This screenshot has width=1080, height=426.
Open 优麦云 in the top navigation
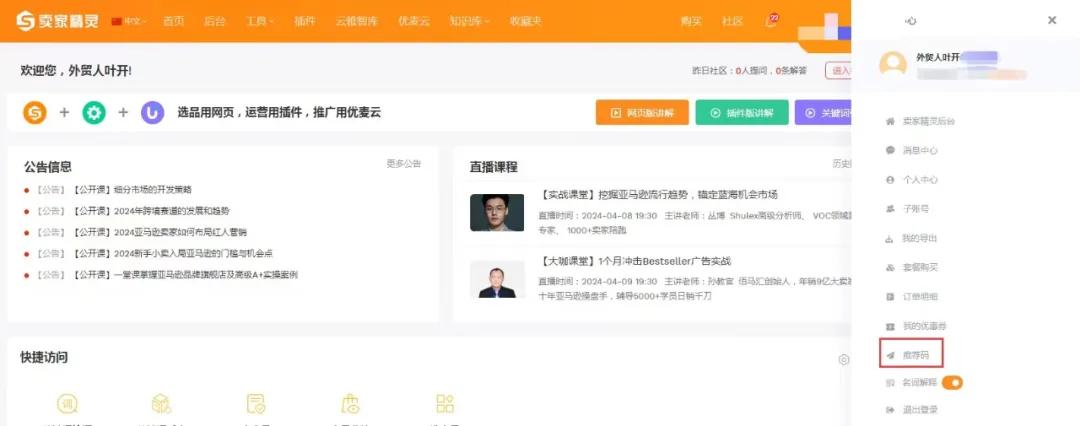click(414, 21)
